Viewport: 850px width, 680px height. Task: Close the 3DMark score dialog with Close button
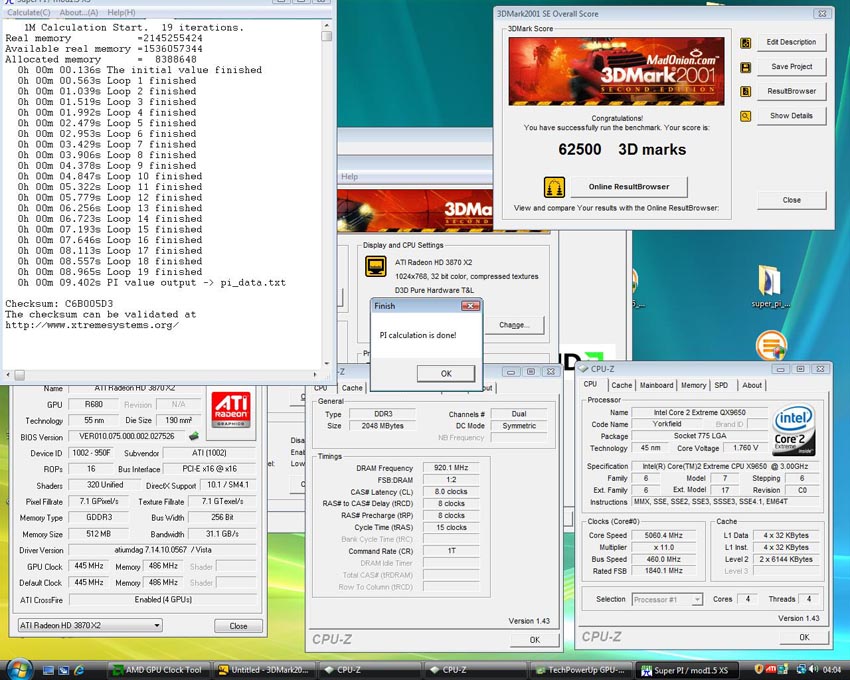tap(791, 200)
